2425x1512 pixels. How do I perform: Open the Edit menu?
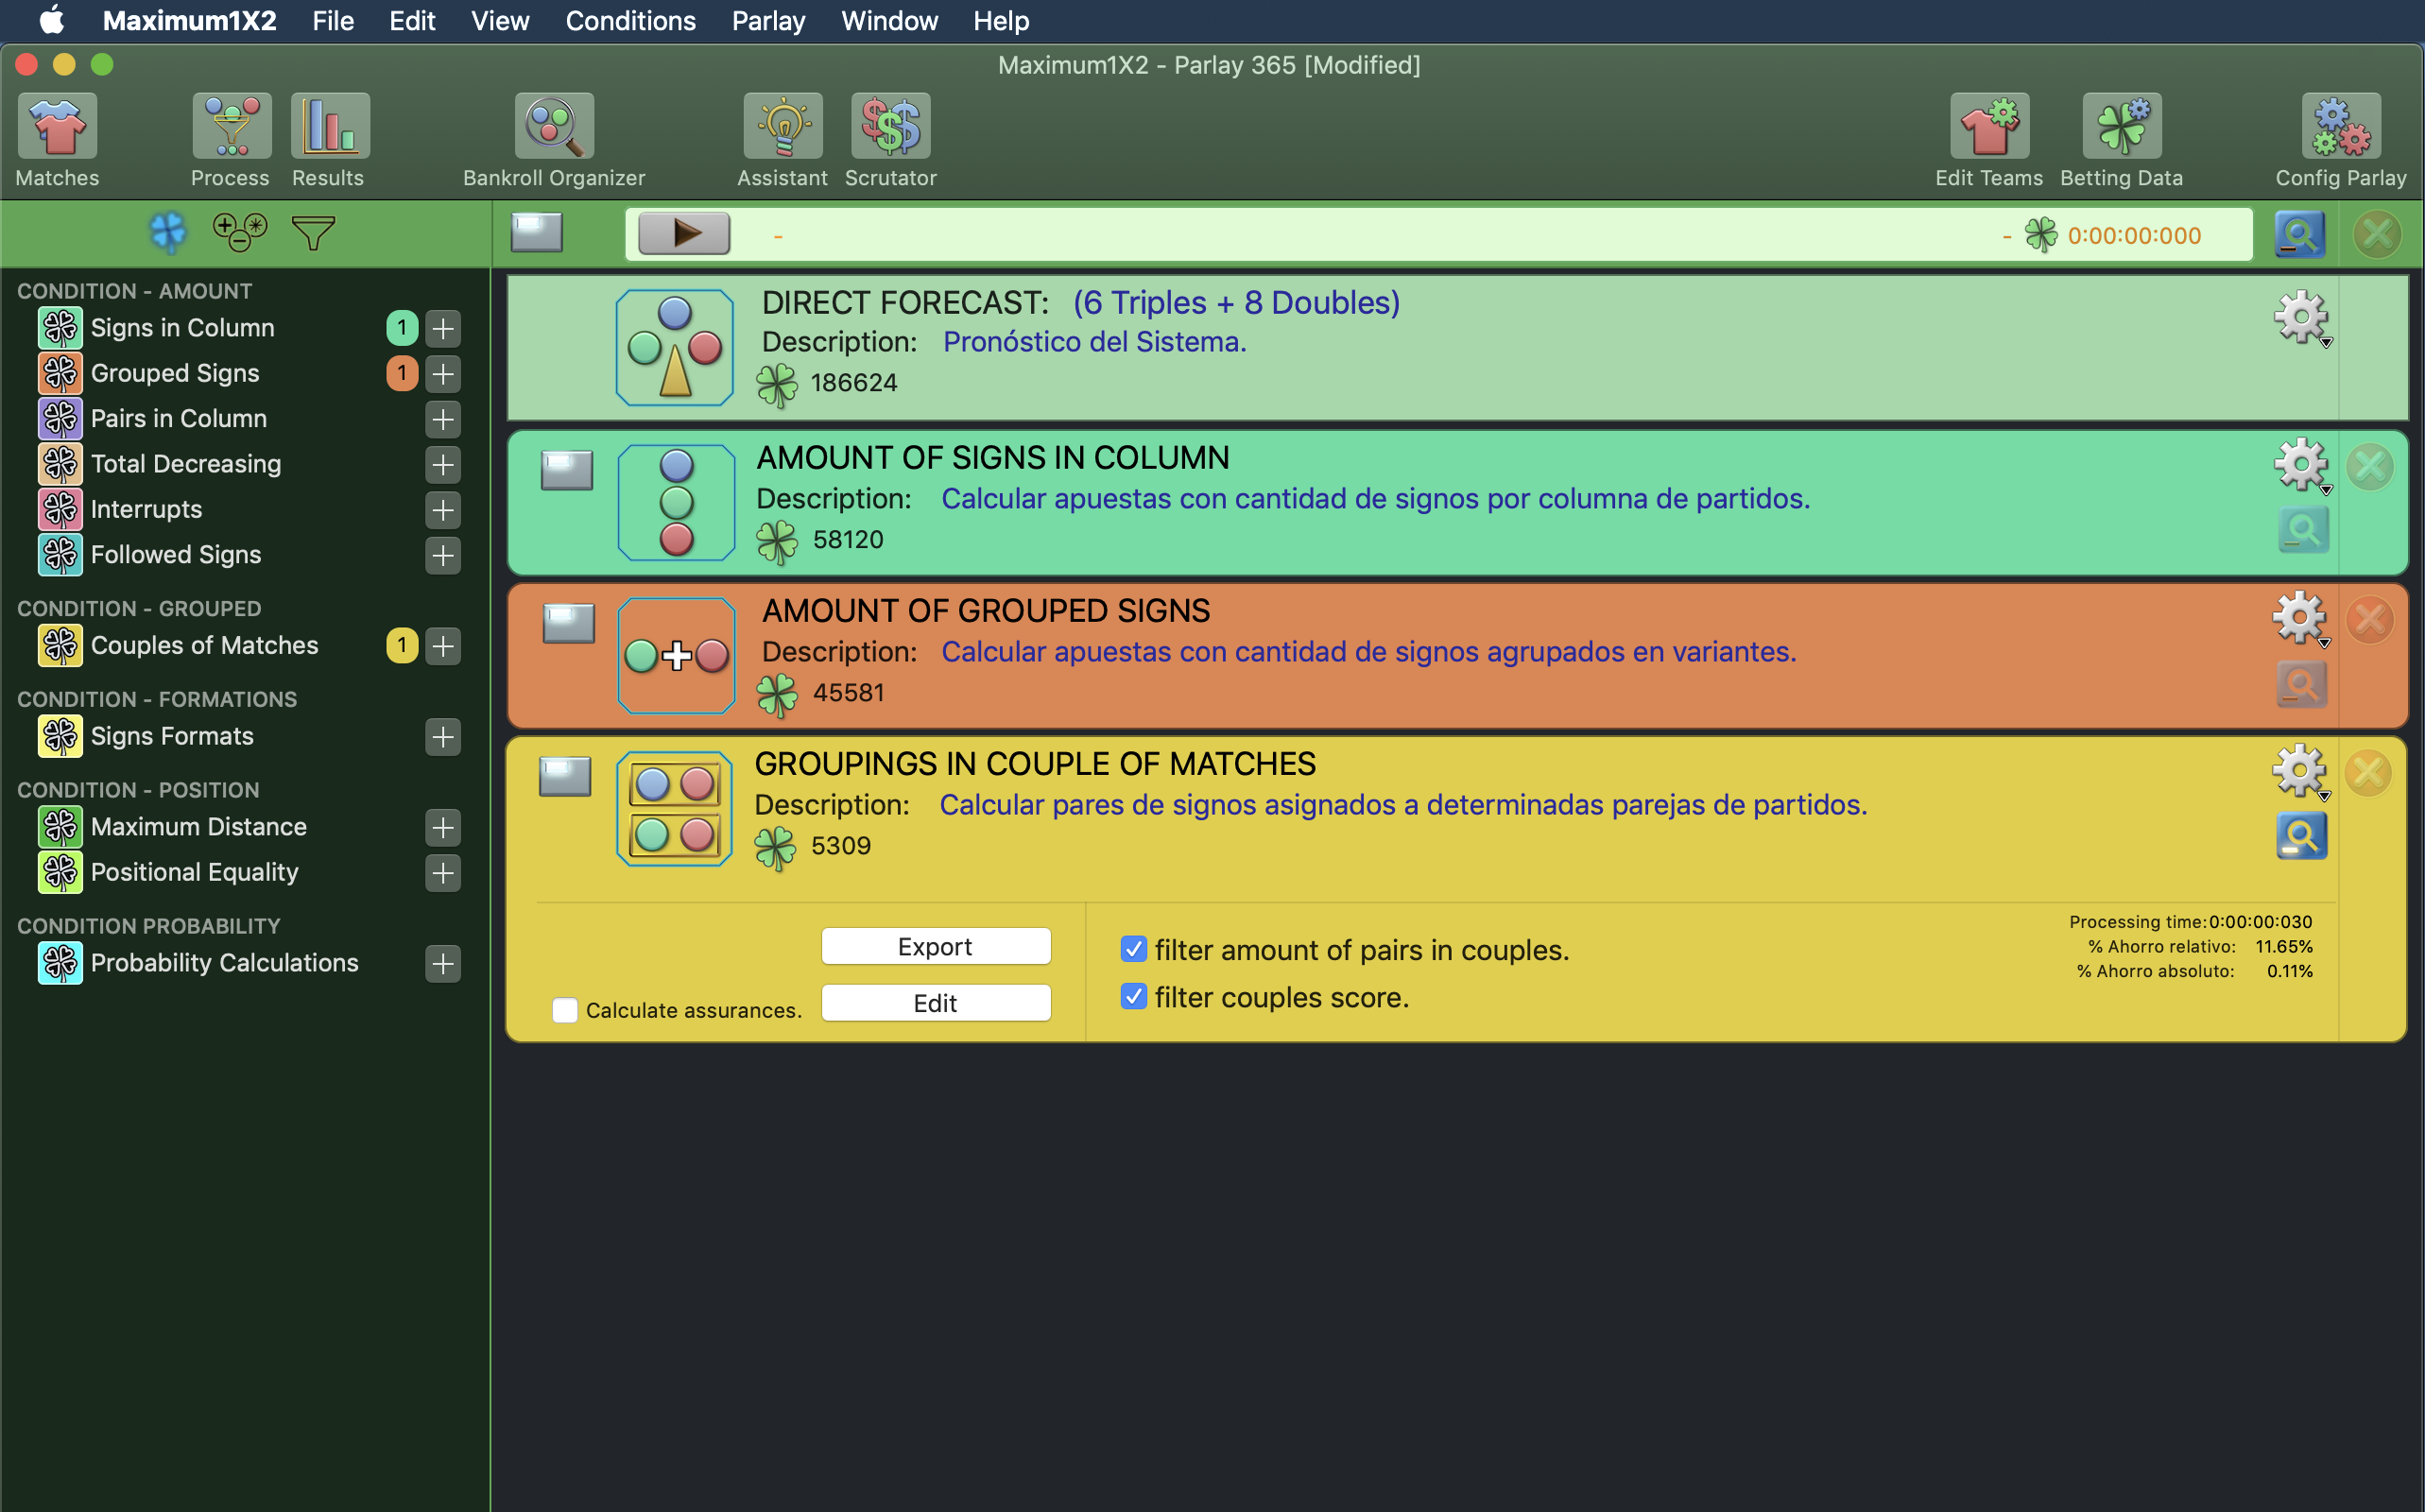tap(412, 20)
